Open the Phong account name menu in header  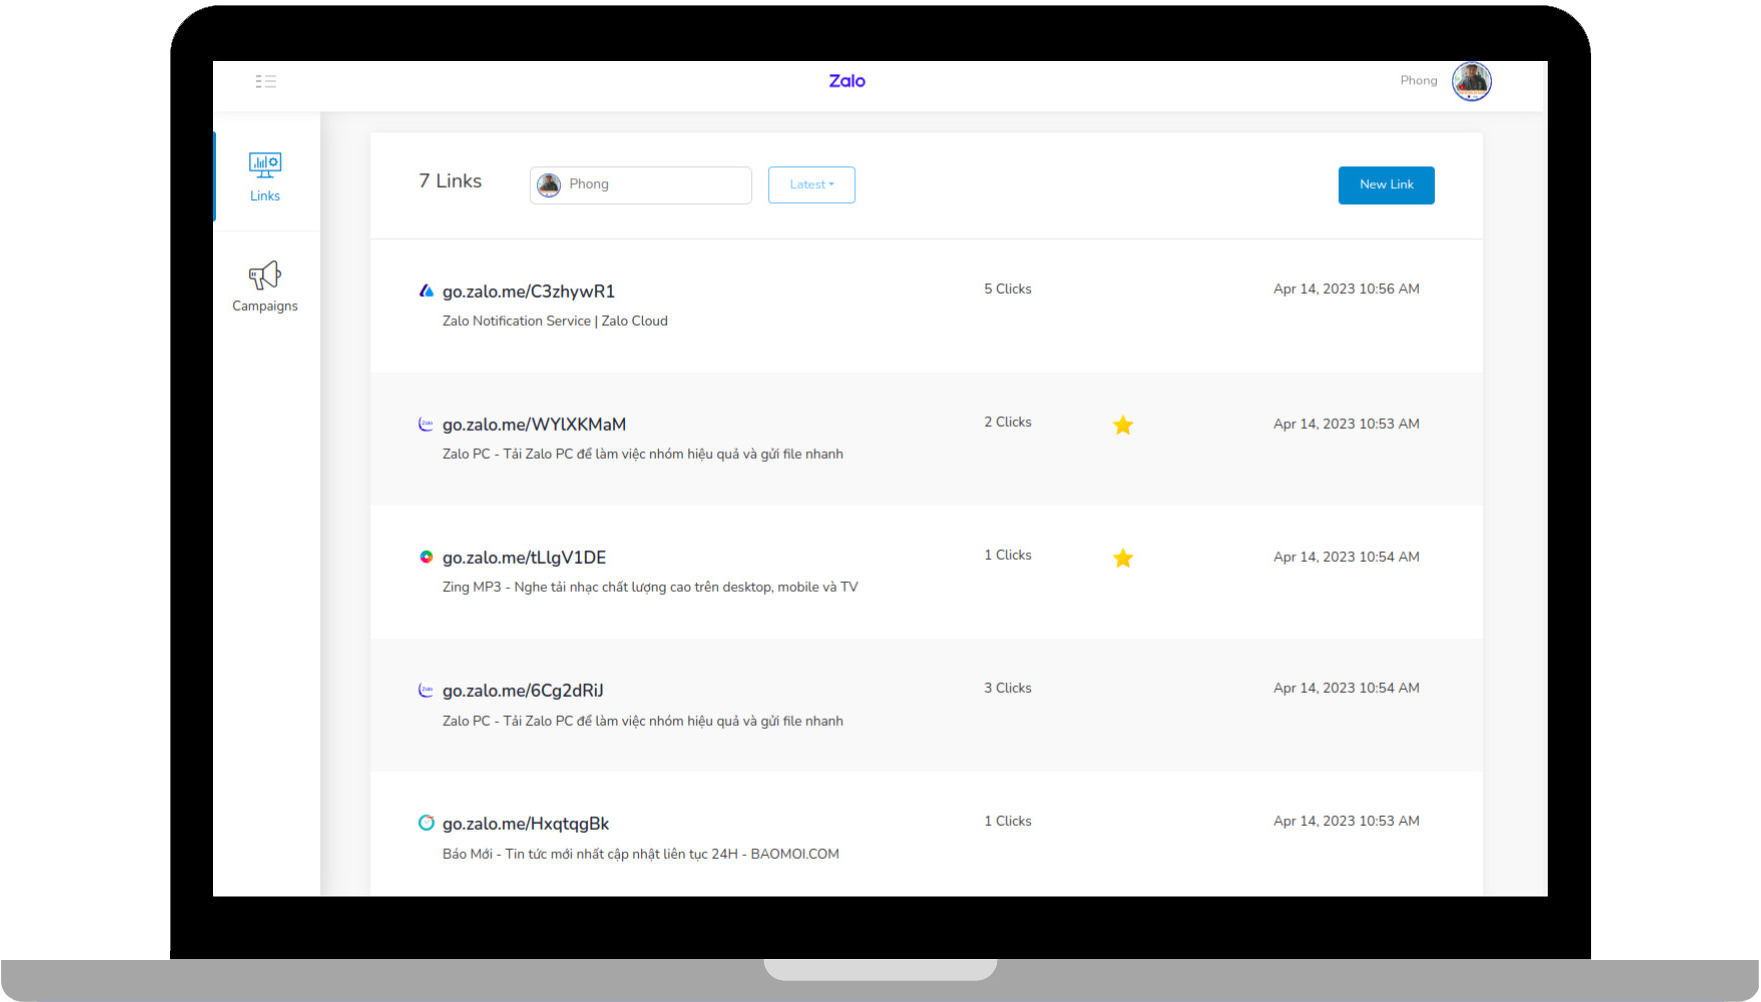[x=1418, y=81]
